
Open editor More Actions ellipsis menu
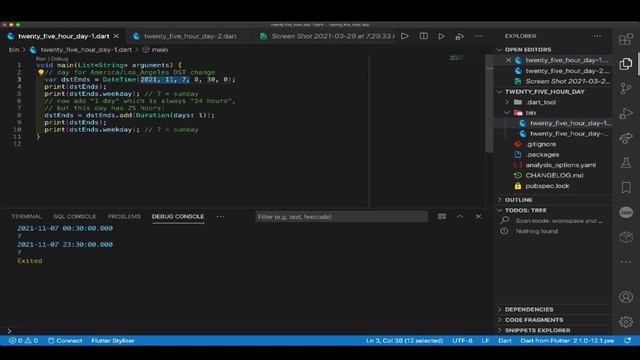[x=478, y=36]
